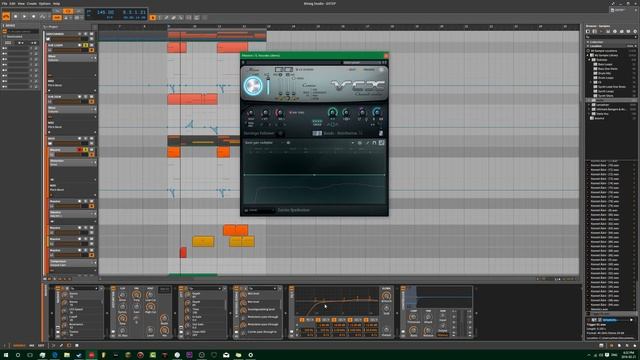Screen dimensions: 640x360
Task: Toggle the red record-arm on Massive track
Action: pos(80,150)
